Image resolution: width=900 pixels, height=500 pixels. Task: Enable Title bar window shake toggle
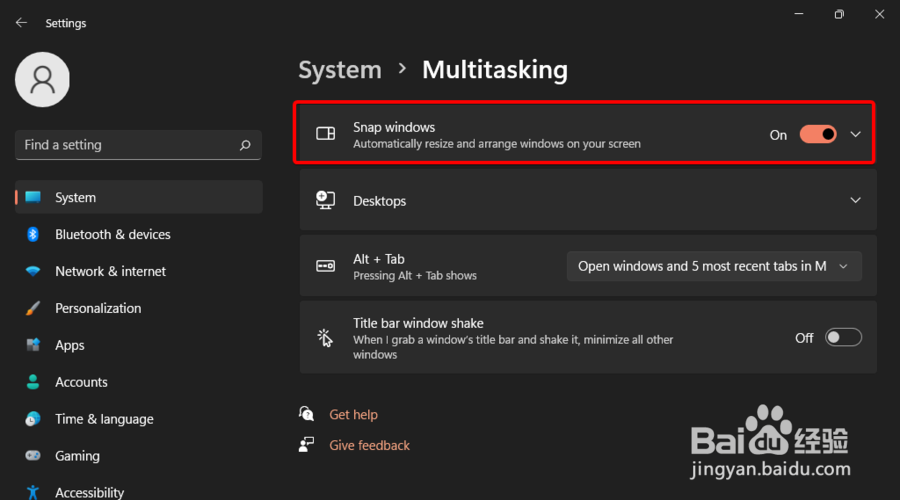843,338
